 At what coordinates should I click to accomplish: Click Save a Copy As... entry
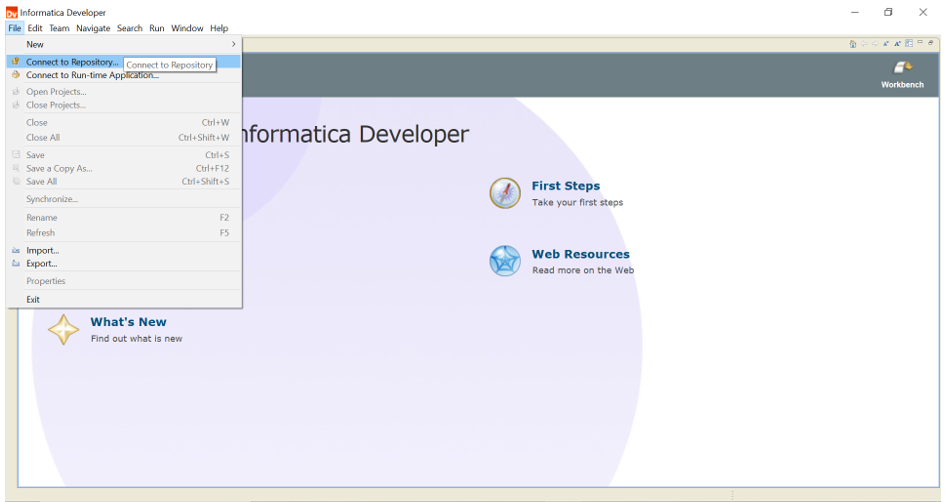(123, 168)
